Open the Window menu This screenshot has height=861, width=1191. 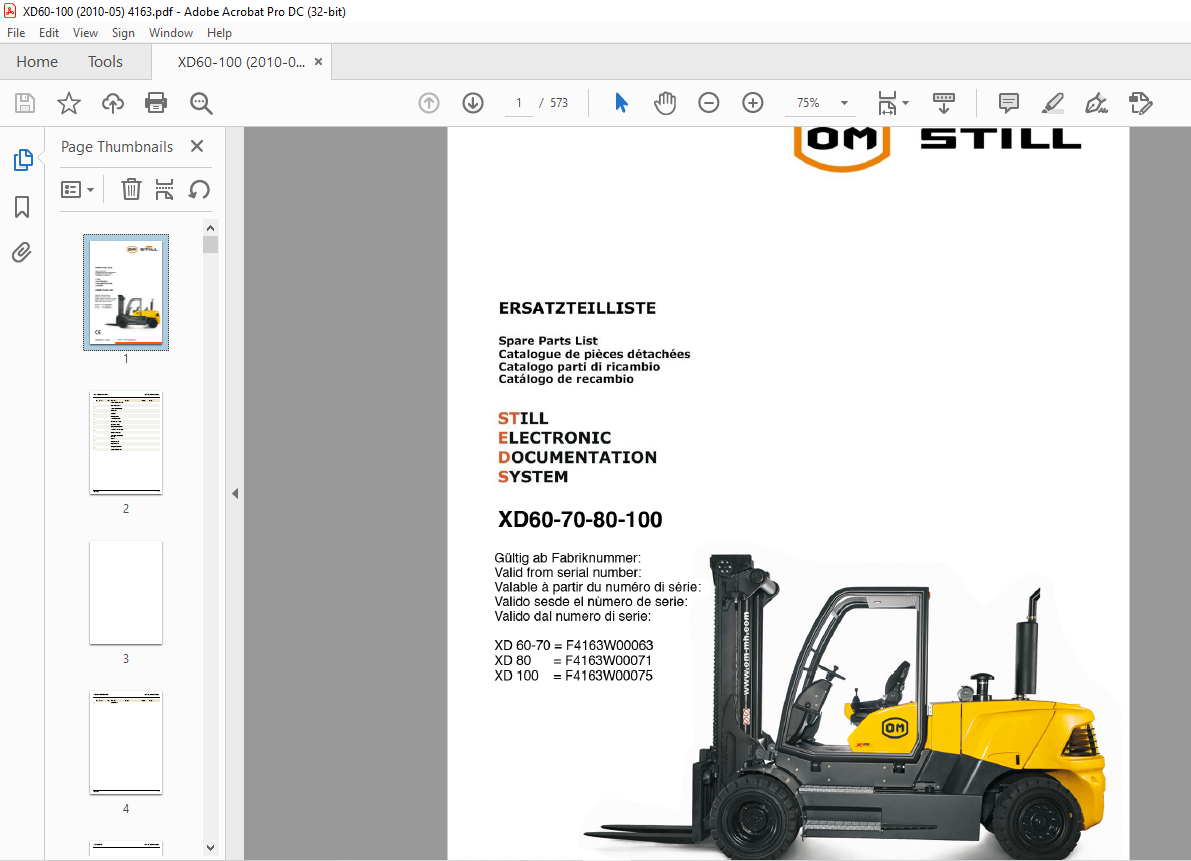pos(171,33)
